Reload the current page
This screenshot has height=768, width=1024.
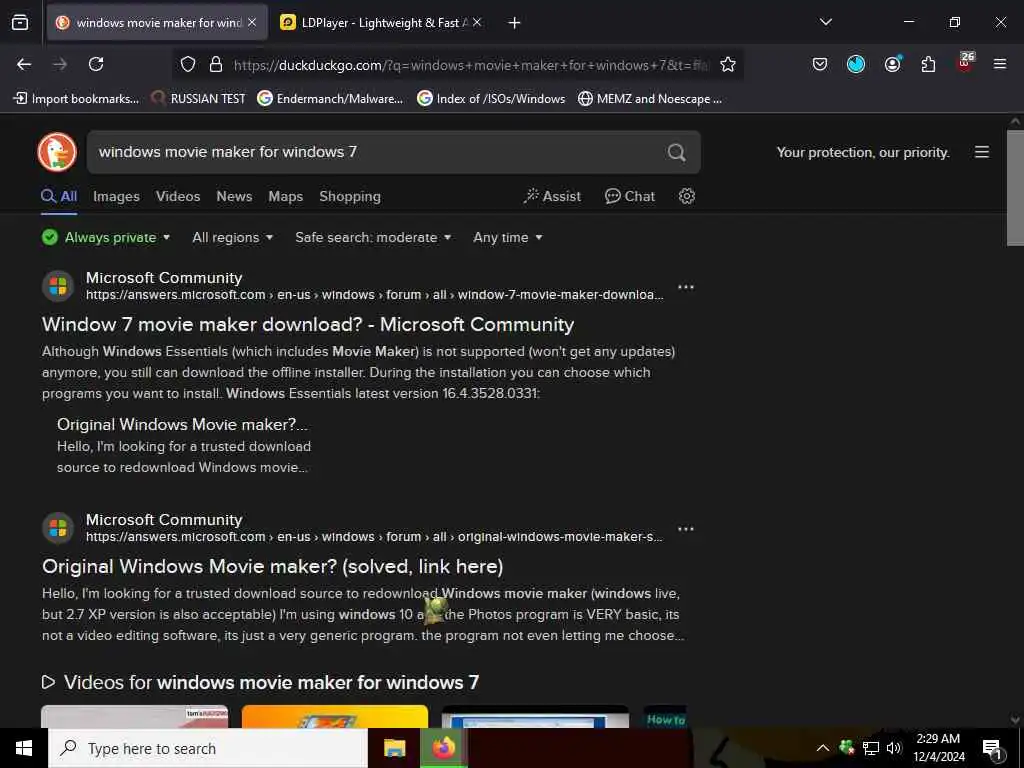point(96,64)
